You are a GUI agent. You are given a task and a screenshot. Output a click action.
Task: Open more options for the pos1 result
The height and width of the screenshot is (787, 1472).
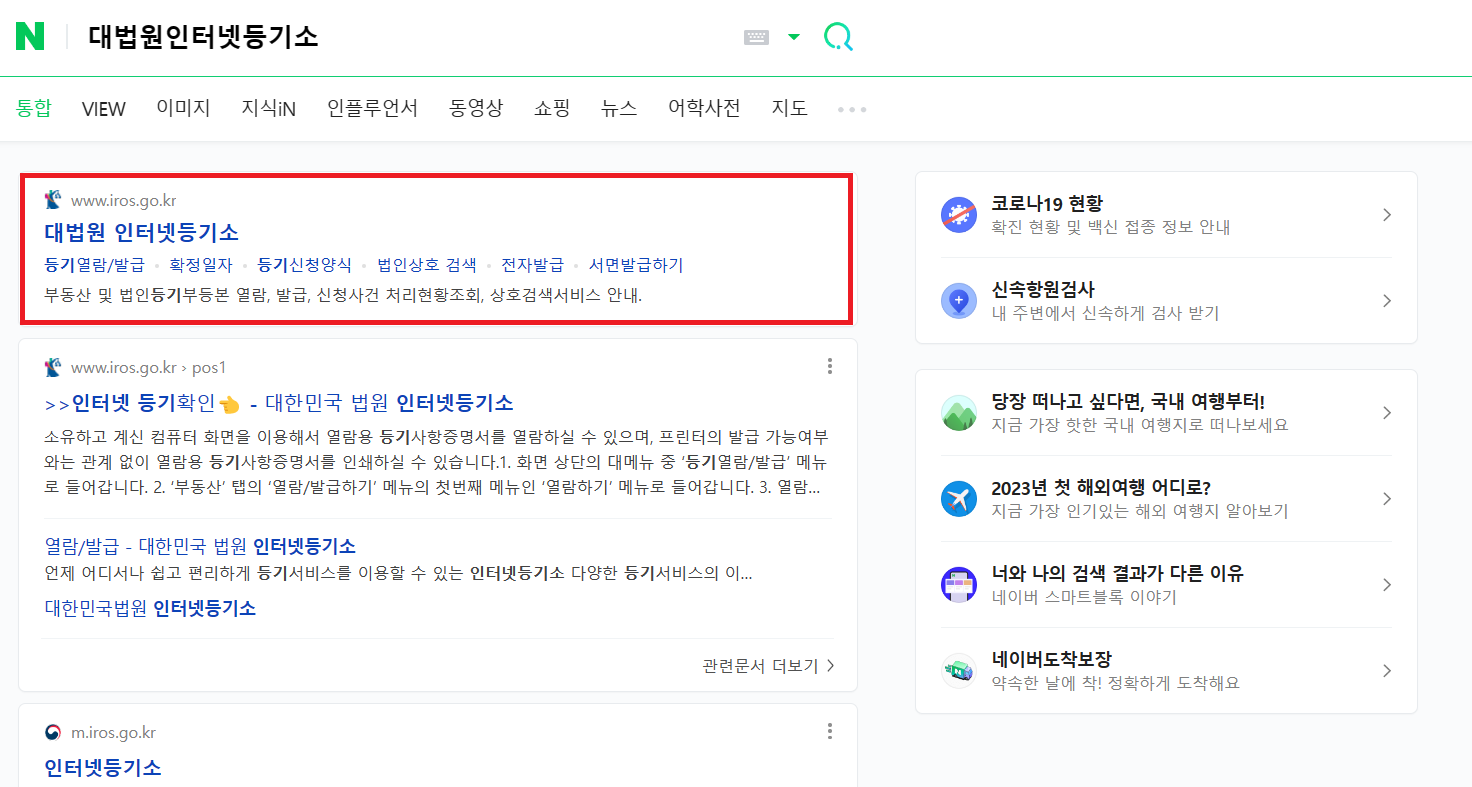click(x=829, y=367)
